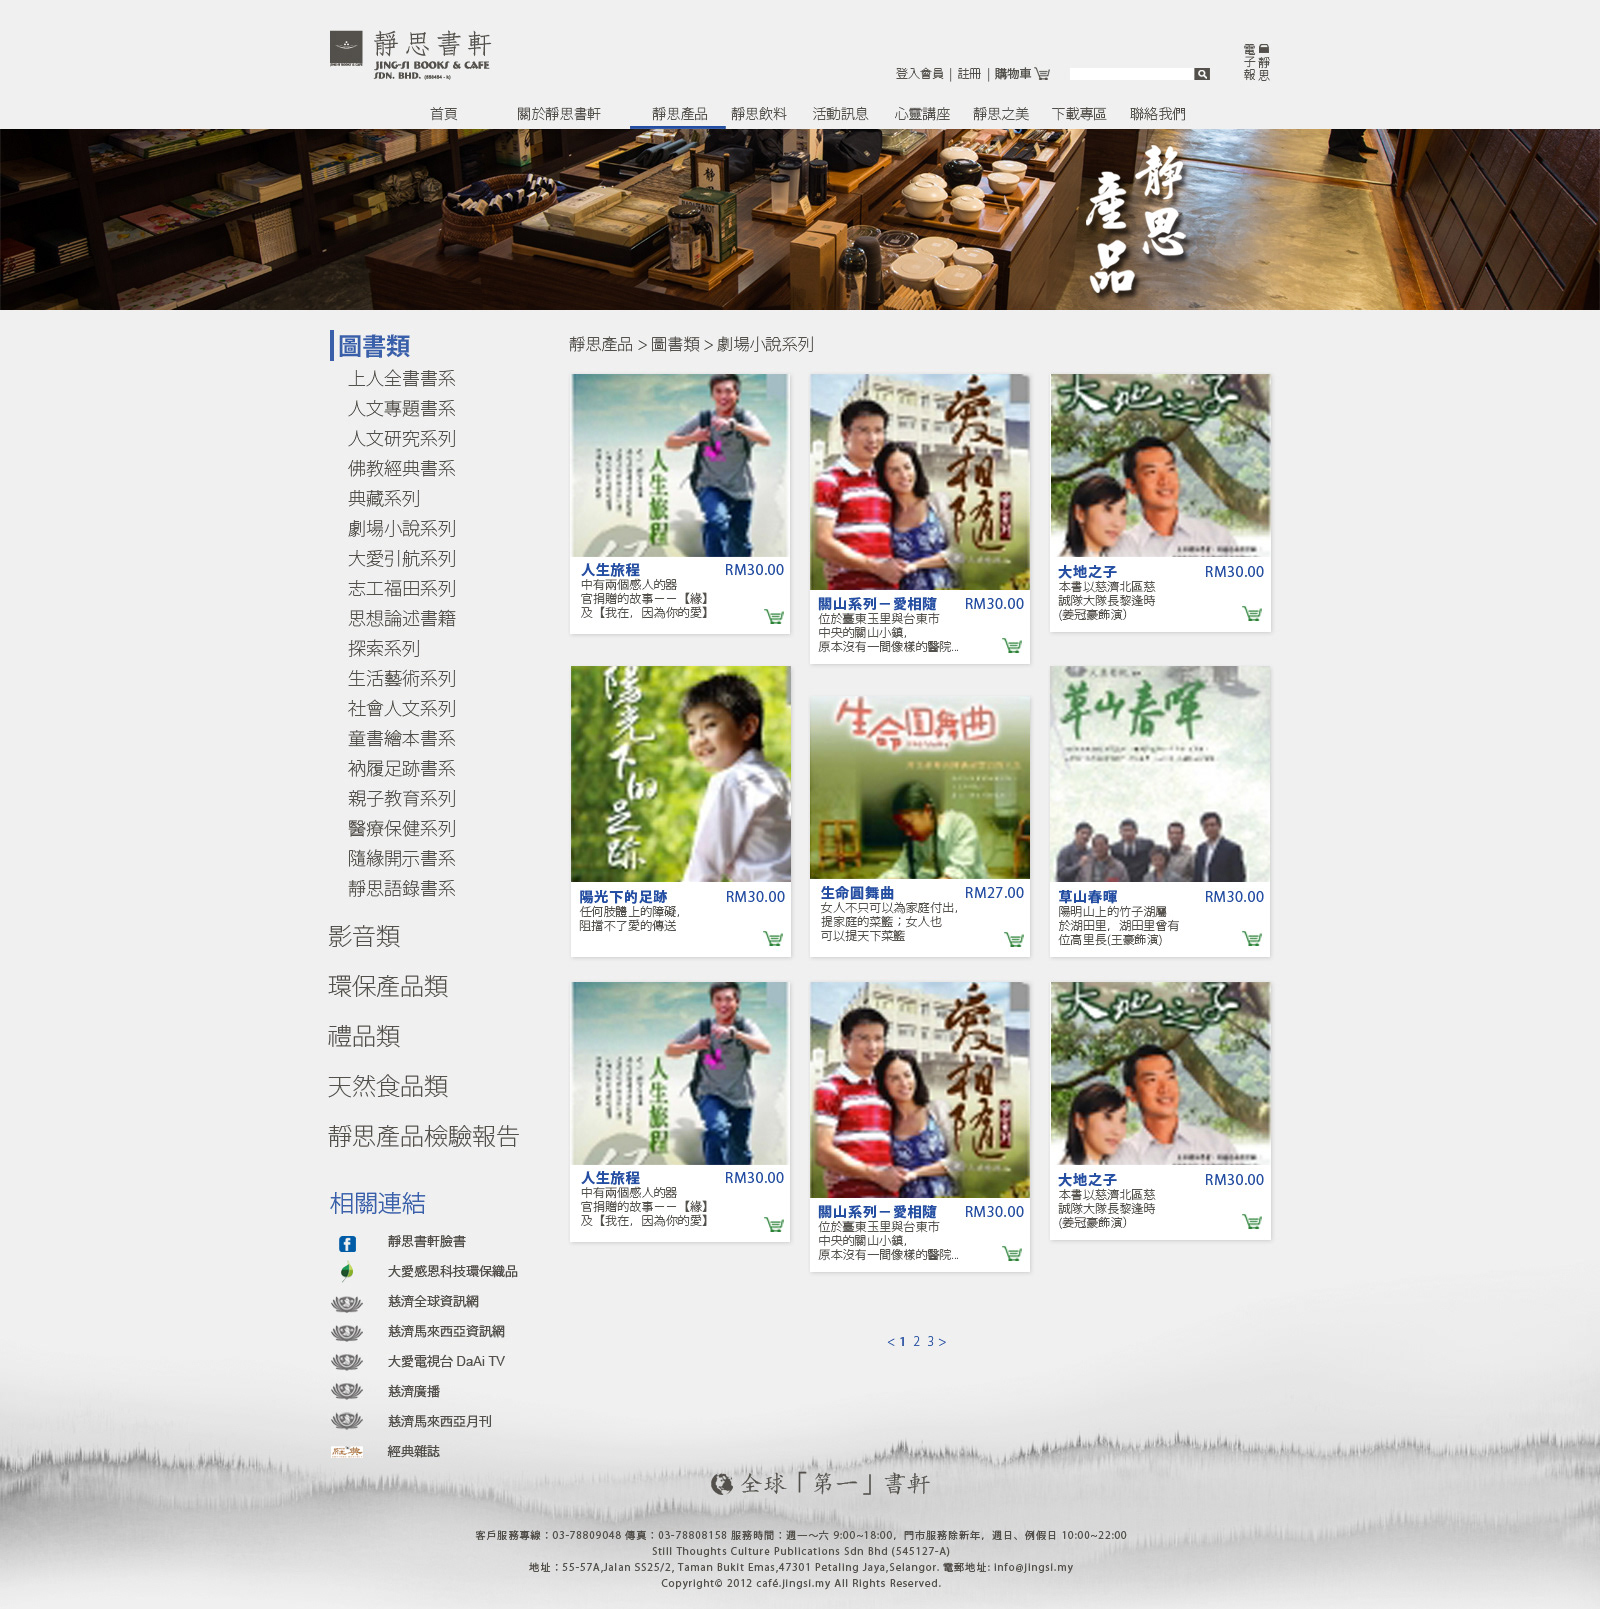The width and height of the screenshot is (1600, 1609).
Task: Open the 陽光下的足跡 book cover
Action: pos(680,774)
